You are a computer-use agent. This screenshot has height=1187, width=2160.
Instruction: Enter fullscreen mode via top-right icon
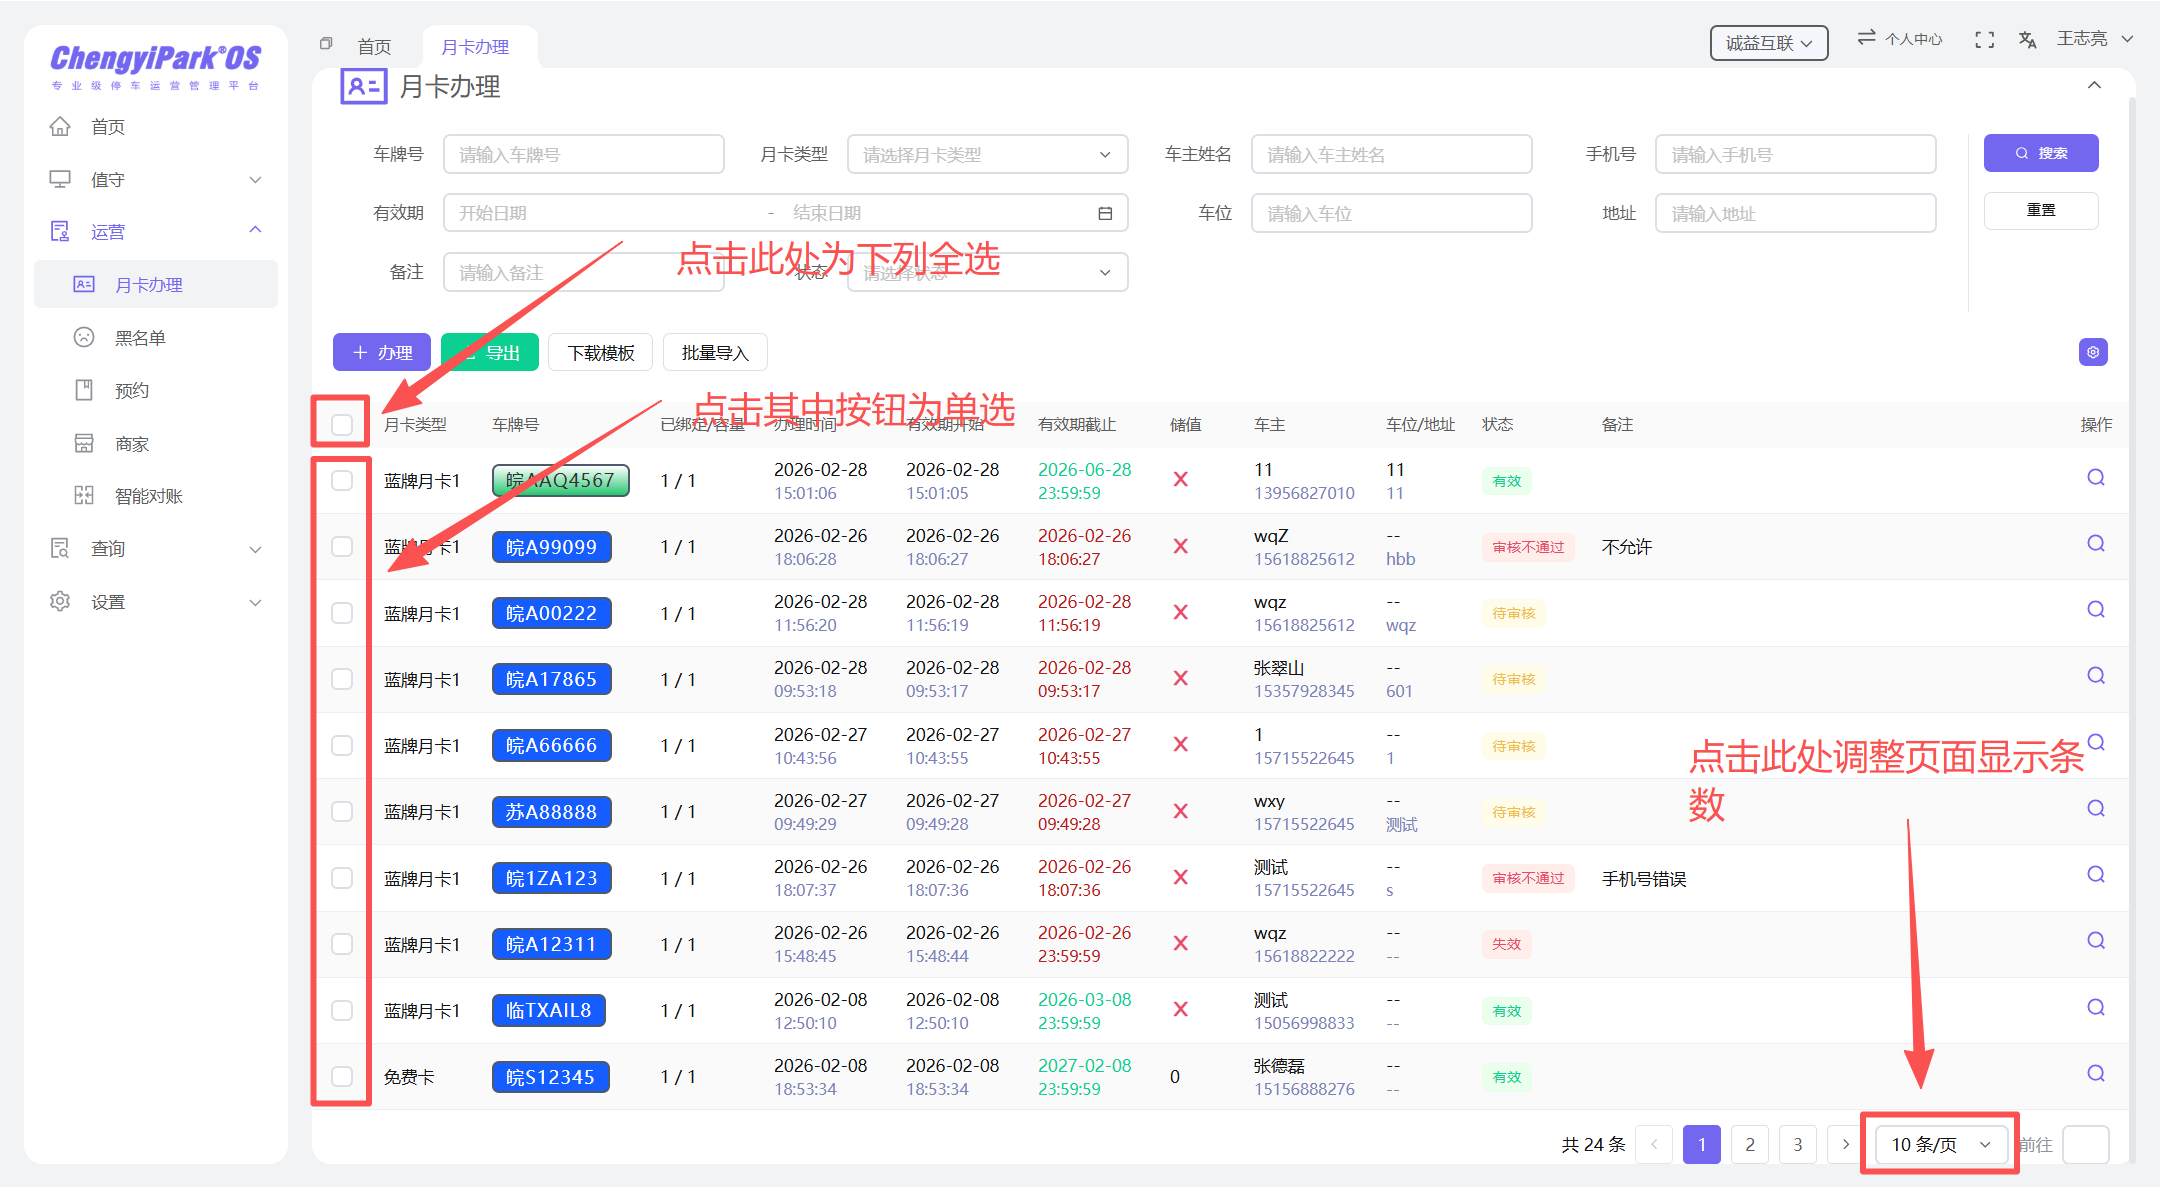click(x=1984, y=39)
